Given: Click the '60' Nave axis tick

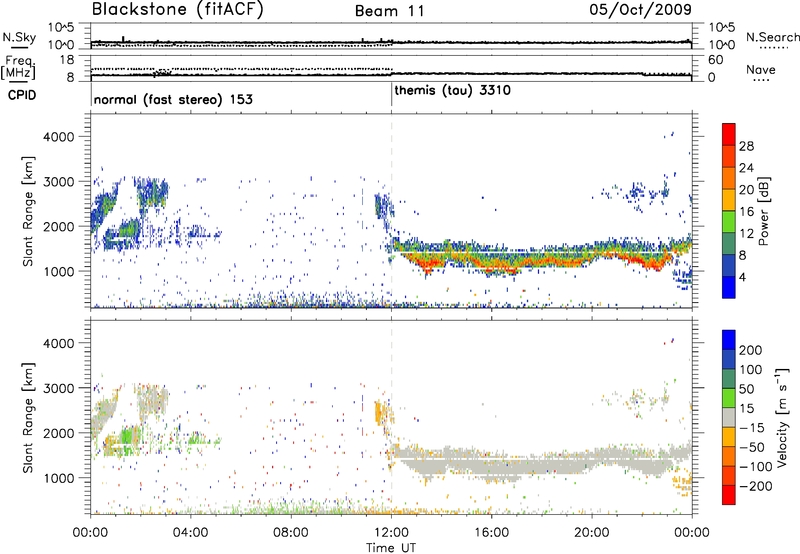Looking at the screenshot, I should coord(715,60).
